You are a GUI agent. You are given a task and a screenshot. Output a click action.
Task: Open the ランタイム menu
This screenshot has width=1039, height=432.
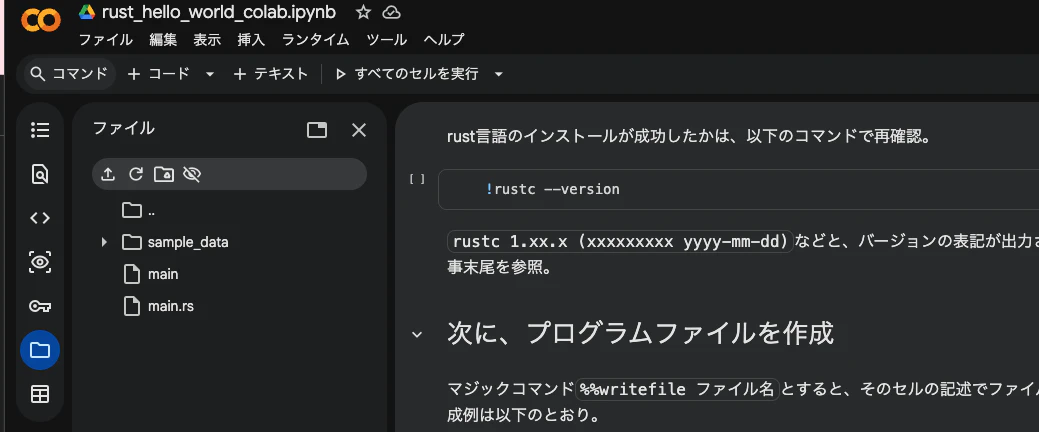point(315,40)
